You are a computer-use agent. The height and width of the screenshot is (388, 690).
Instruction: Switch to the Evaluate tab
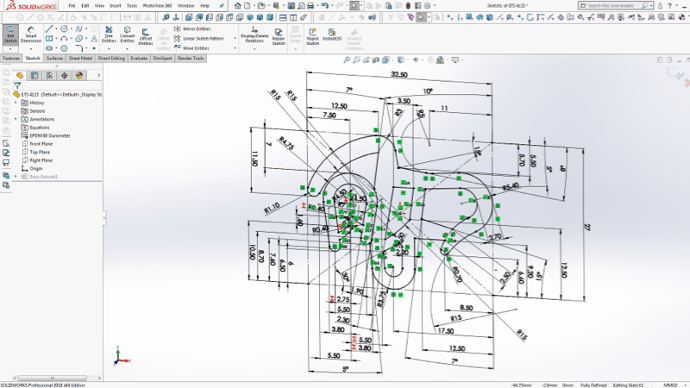click(139, 58)
